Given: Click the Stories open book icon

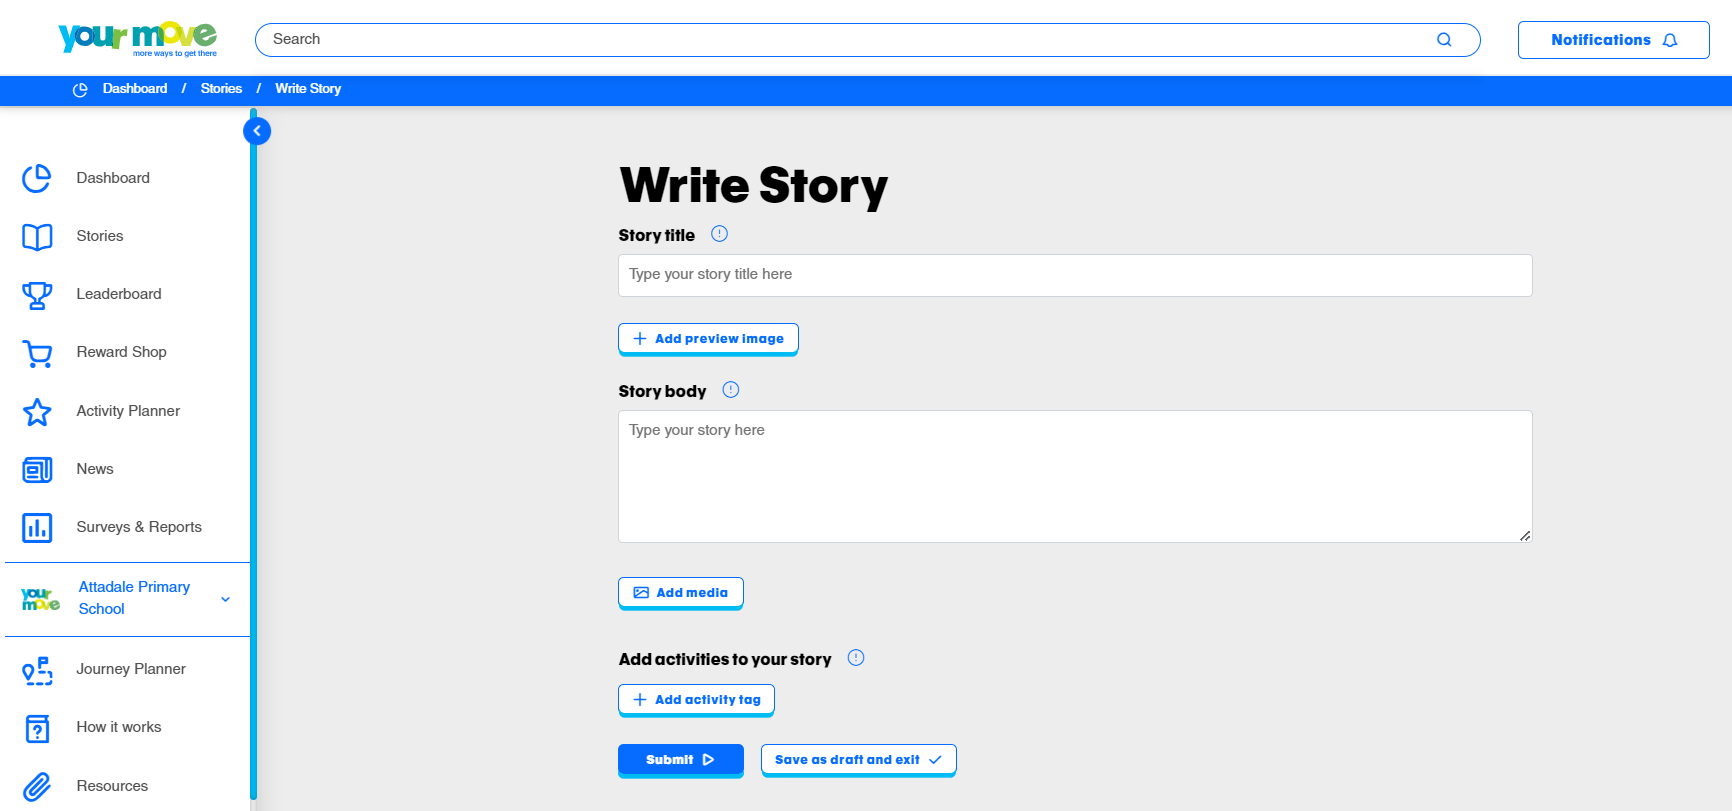Looking at the screenshot, I should [37, 237].
